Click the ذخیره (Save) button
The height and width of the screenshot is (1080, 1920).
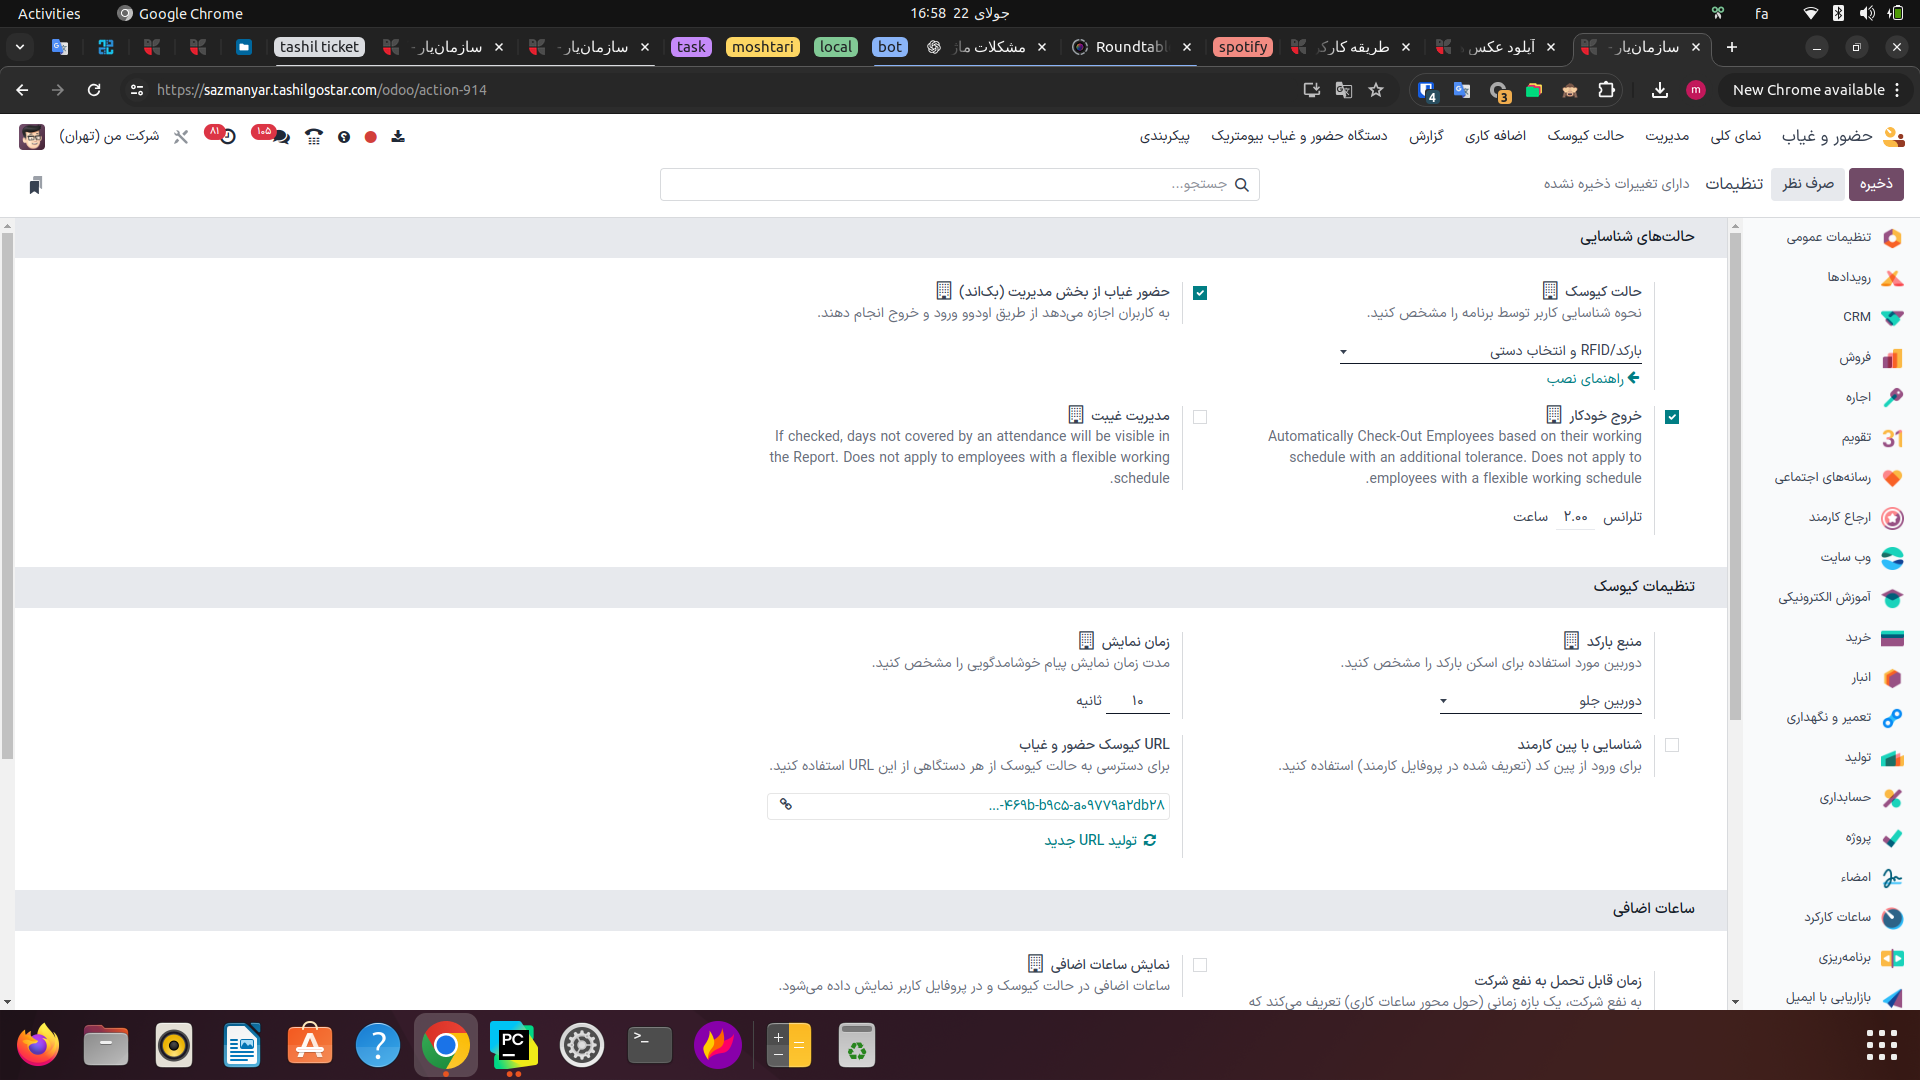(1875, 184)
